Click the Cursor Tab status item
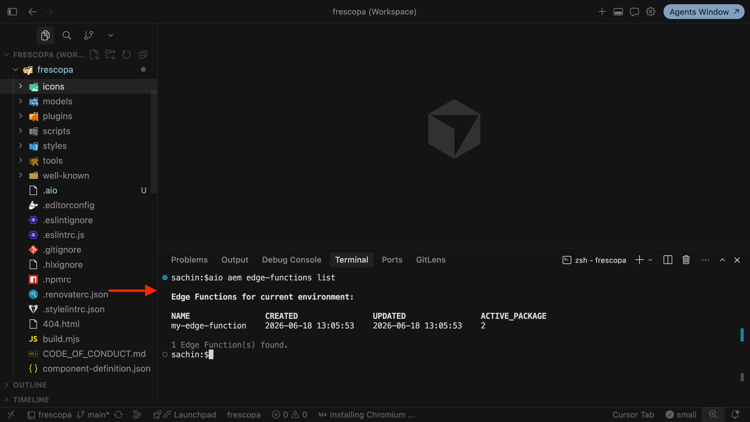 click(633, 414)
